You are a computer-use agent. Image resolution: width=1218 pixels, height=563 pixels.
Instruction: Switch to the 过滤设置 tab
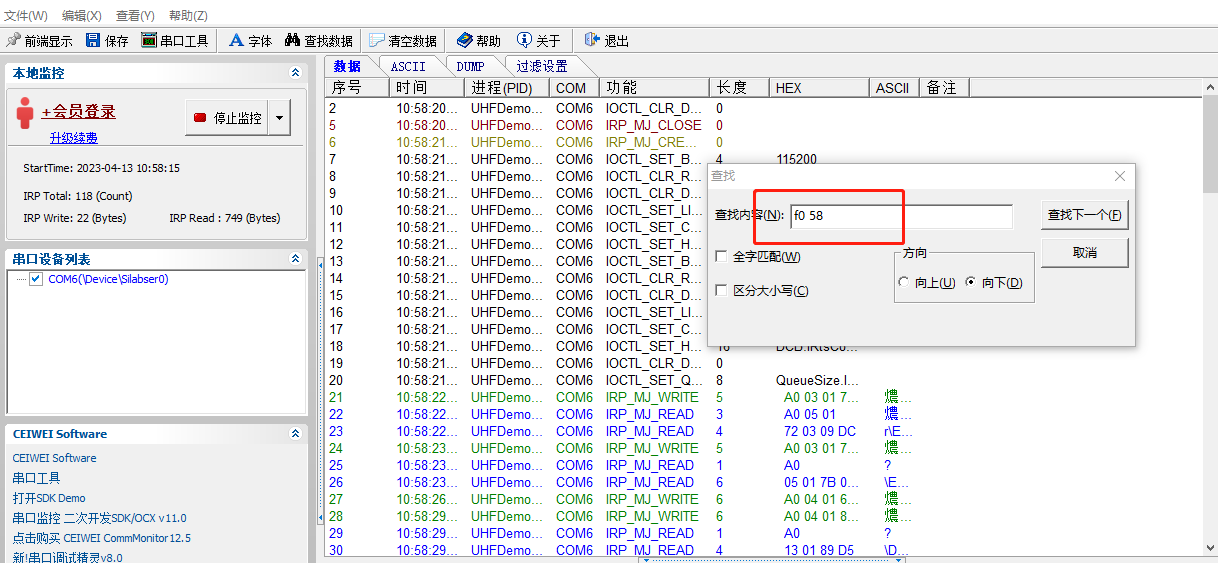[x=542, y=66]
